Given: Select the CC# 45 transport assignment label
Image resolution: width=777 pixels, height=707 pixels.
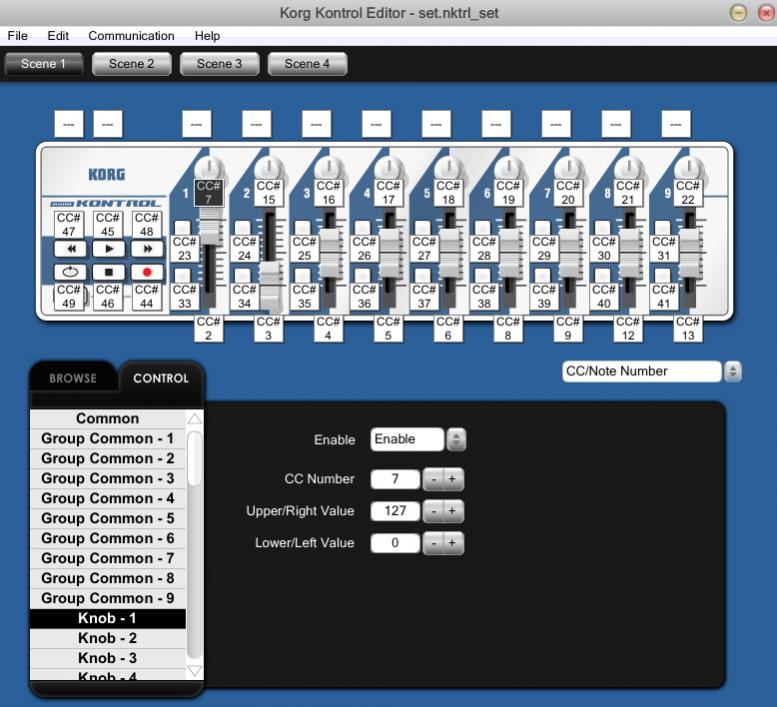Looking at the screenshot, I should [108, 224].
